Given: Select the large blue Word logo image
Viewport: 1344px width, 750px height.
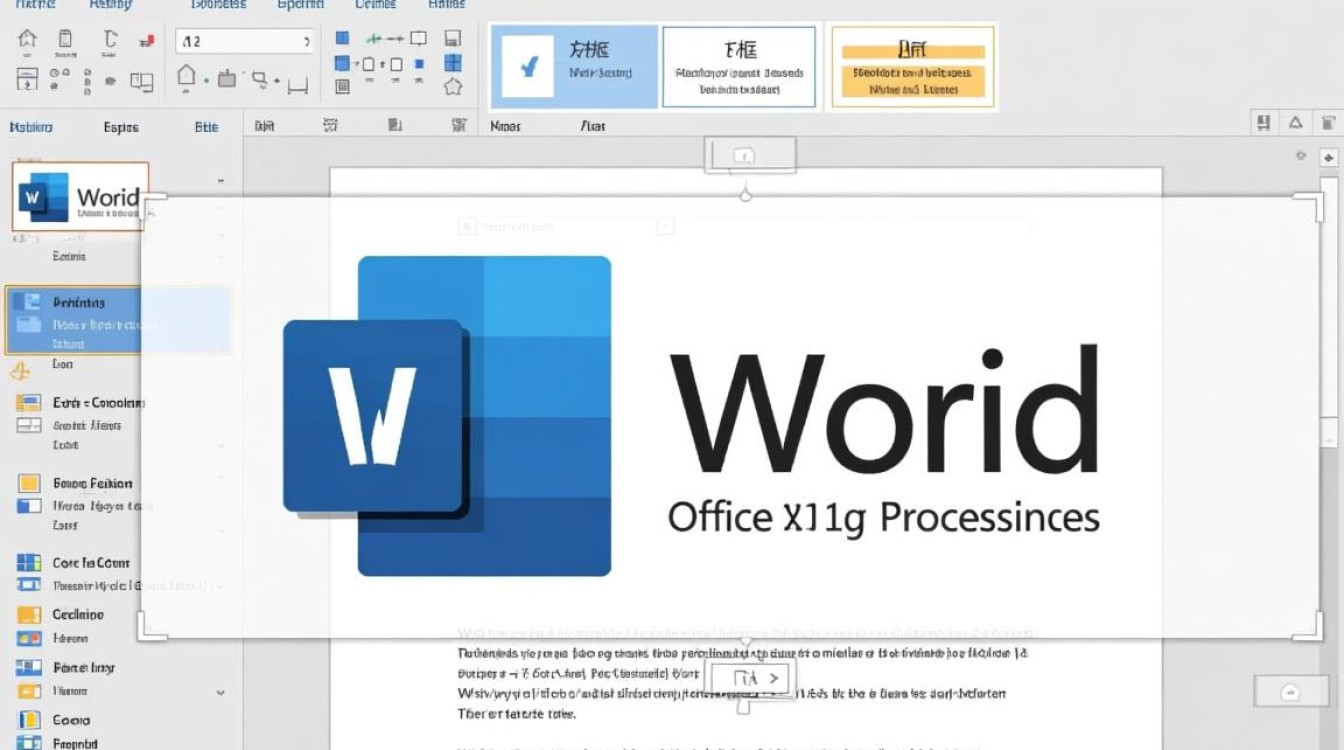Looking at the screenshot, I should (447, 416).
